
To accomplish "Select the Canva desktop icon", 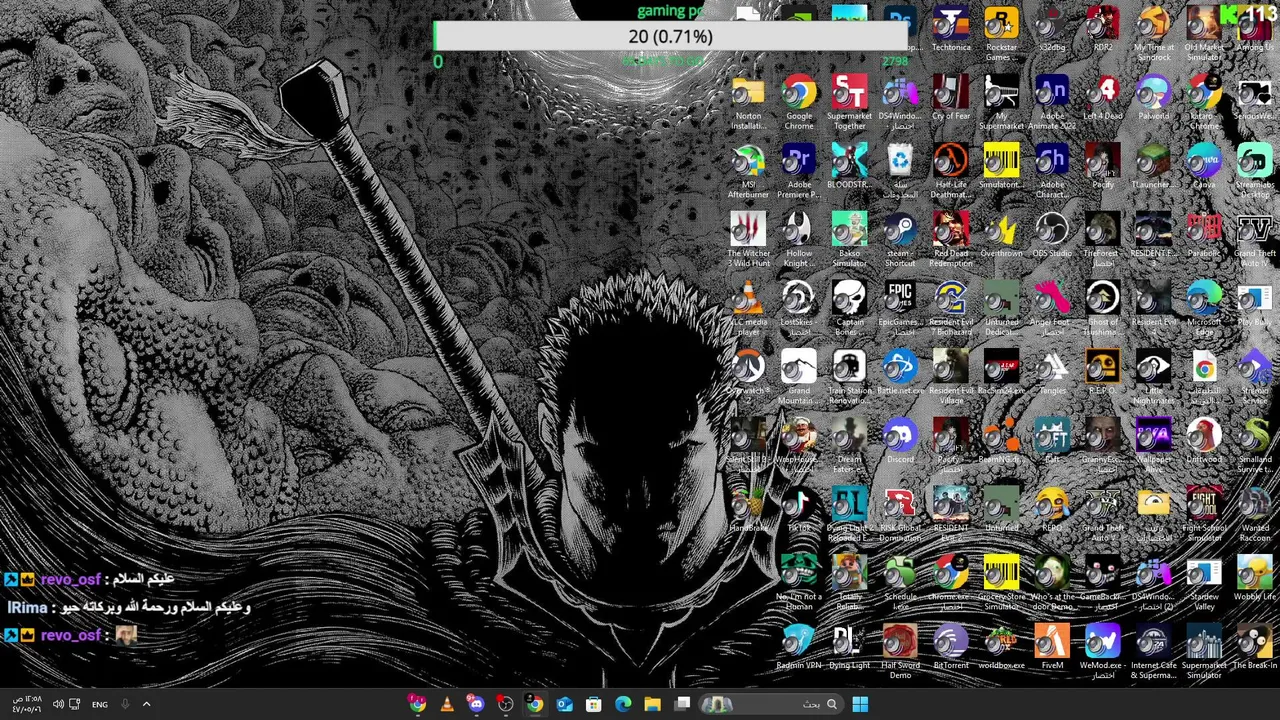I will 1204,167.
